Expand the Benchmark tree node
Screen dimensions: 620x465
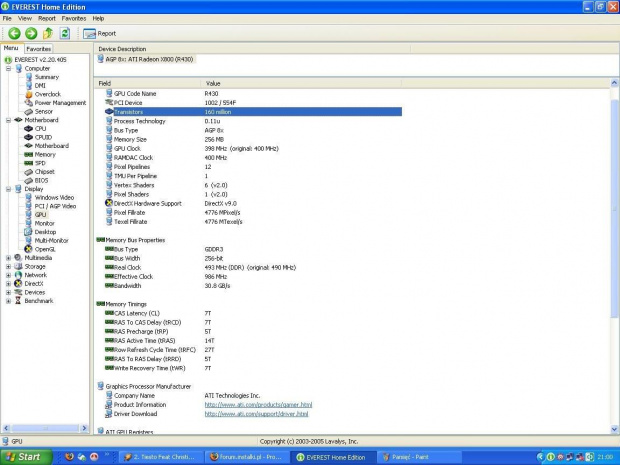pos(8,300)
